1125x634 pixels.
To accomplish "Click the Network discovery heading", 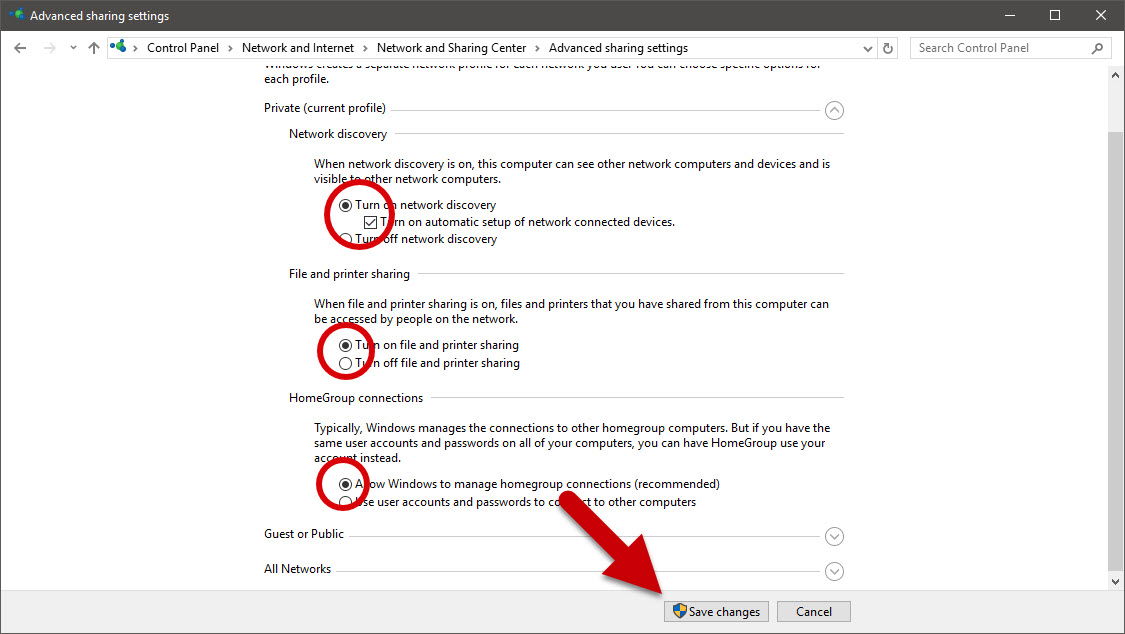I will tap(338, 134).
